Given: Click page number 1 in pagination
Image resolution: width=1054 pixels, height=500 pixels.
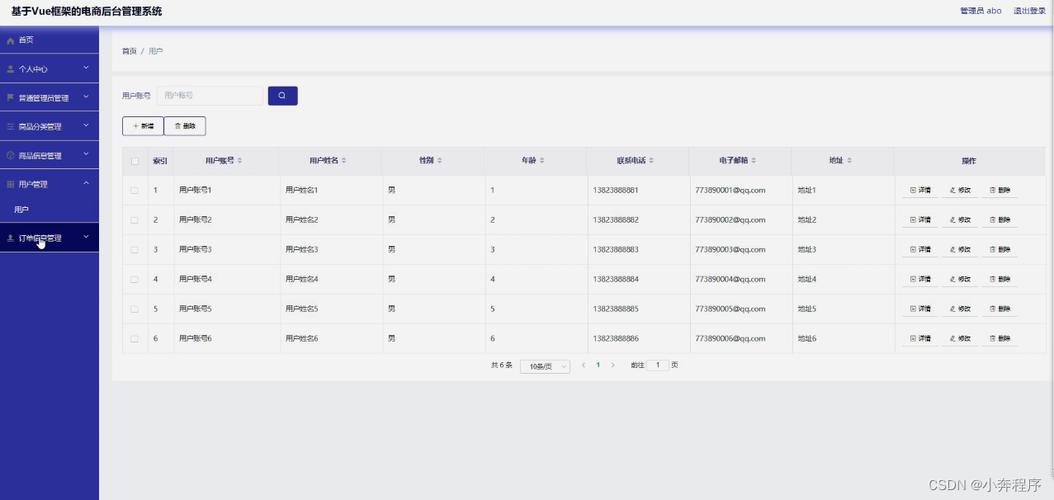Looking at the screenshot, I should coord(598,365).
